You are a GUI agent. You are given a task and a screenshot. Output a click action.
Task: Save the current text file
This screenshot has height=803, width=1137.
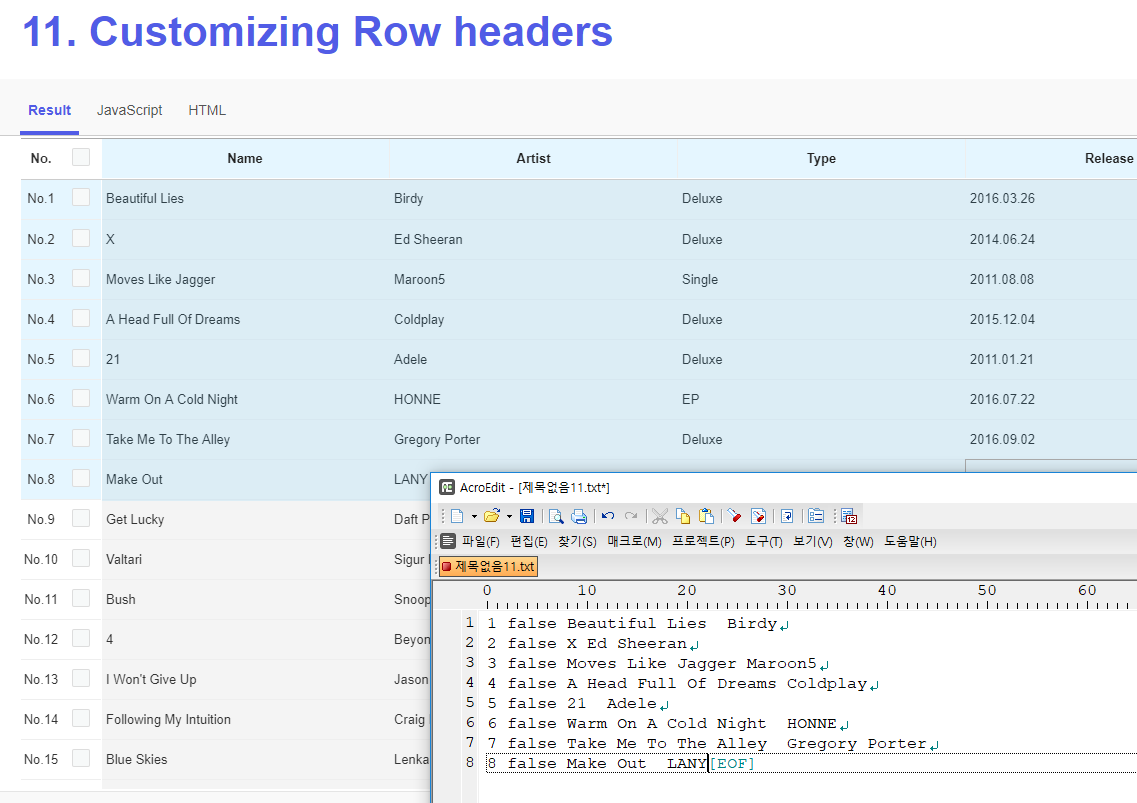coord(527,515)
